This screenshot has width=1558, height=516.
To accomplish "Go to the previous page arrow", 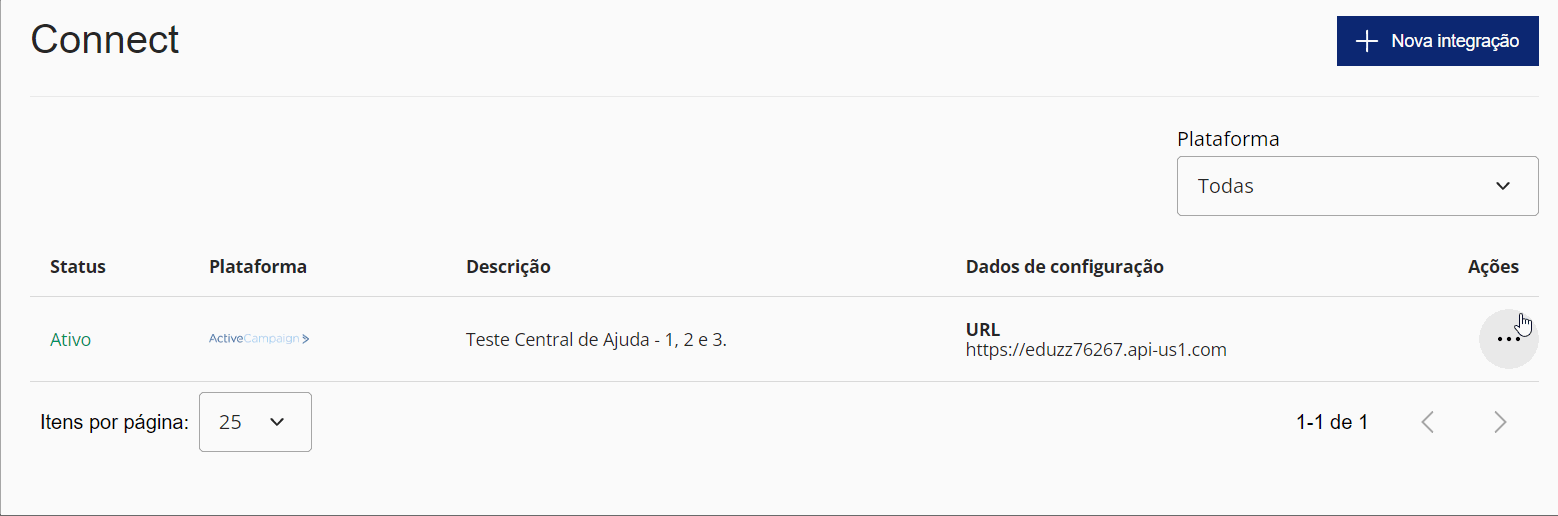I will tap(1428, 422).
